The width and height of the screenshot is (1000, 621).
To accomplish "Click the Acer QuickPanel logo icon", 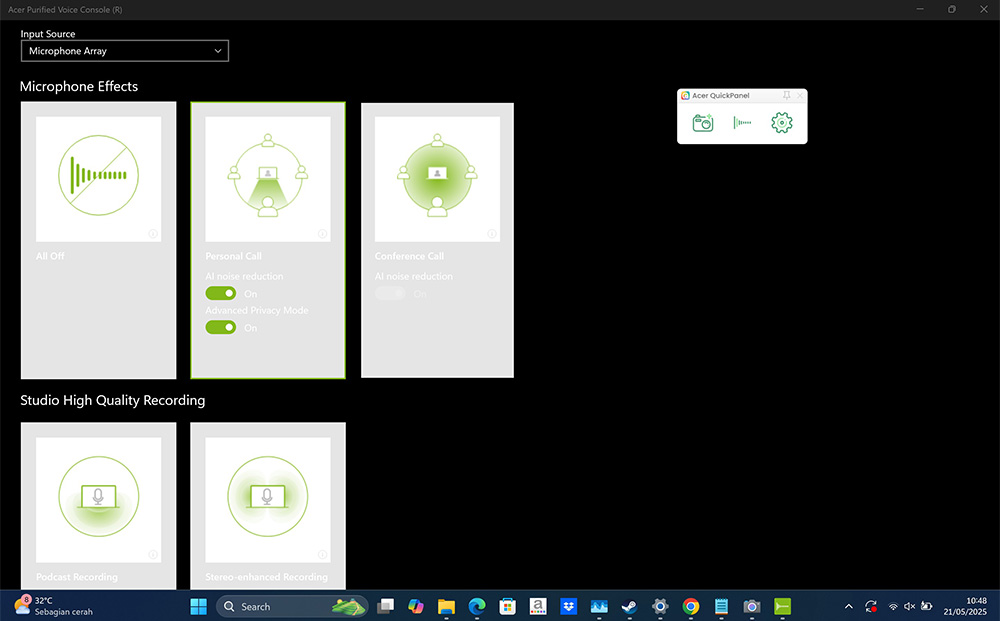I will (686, 96).
